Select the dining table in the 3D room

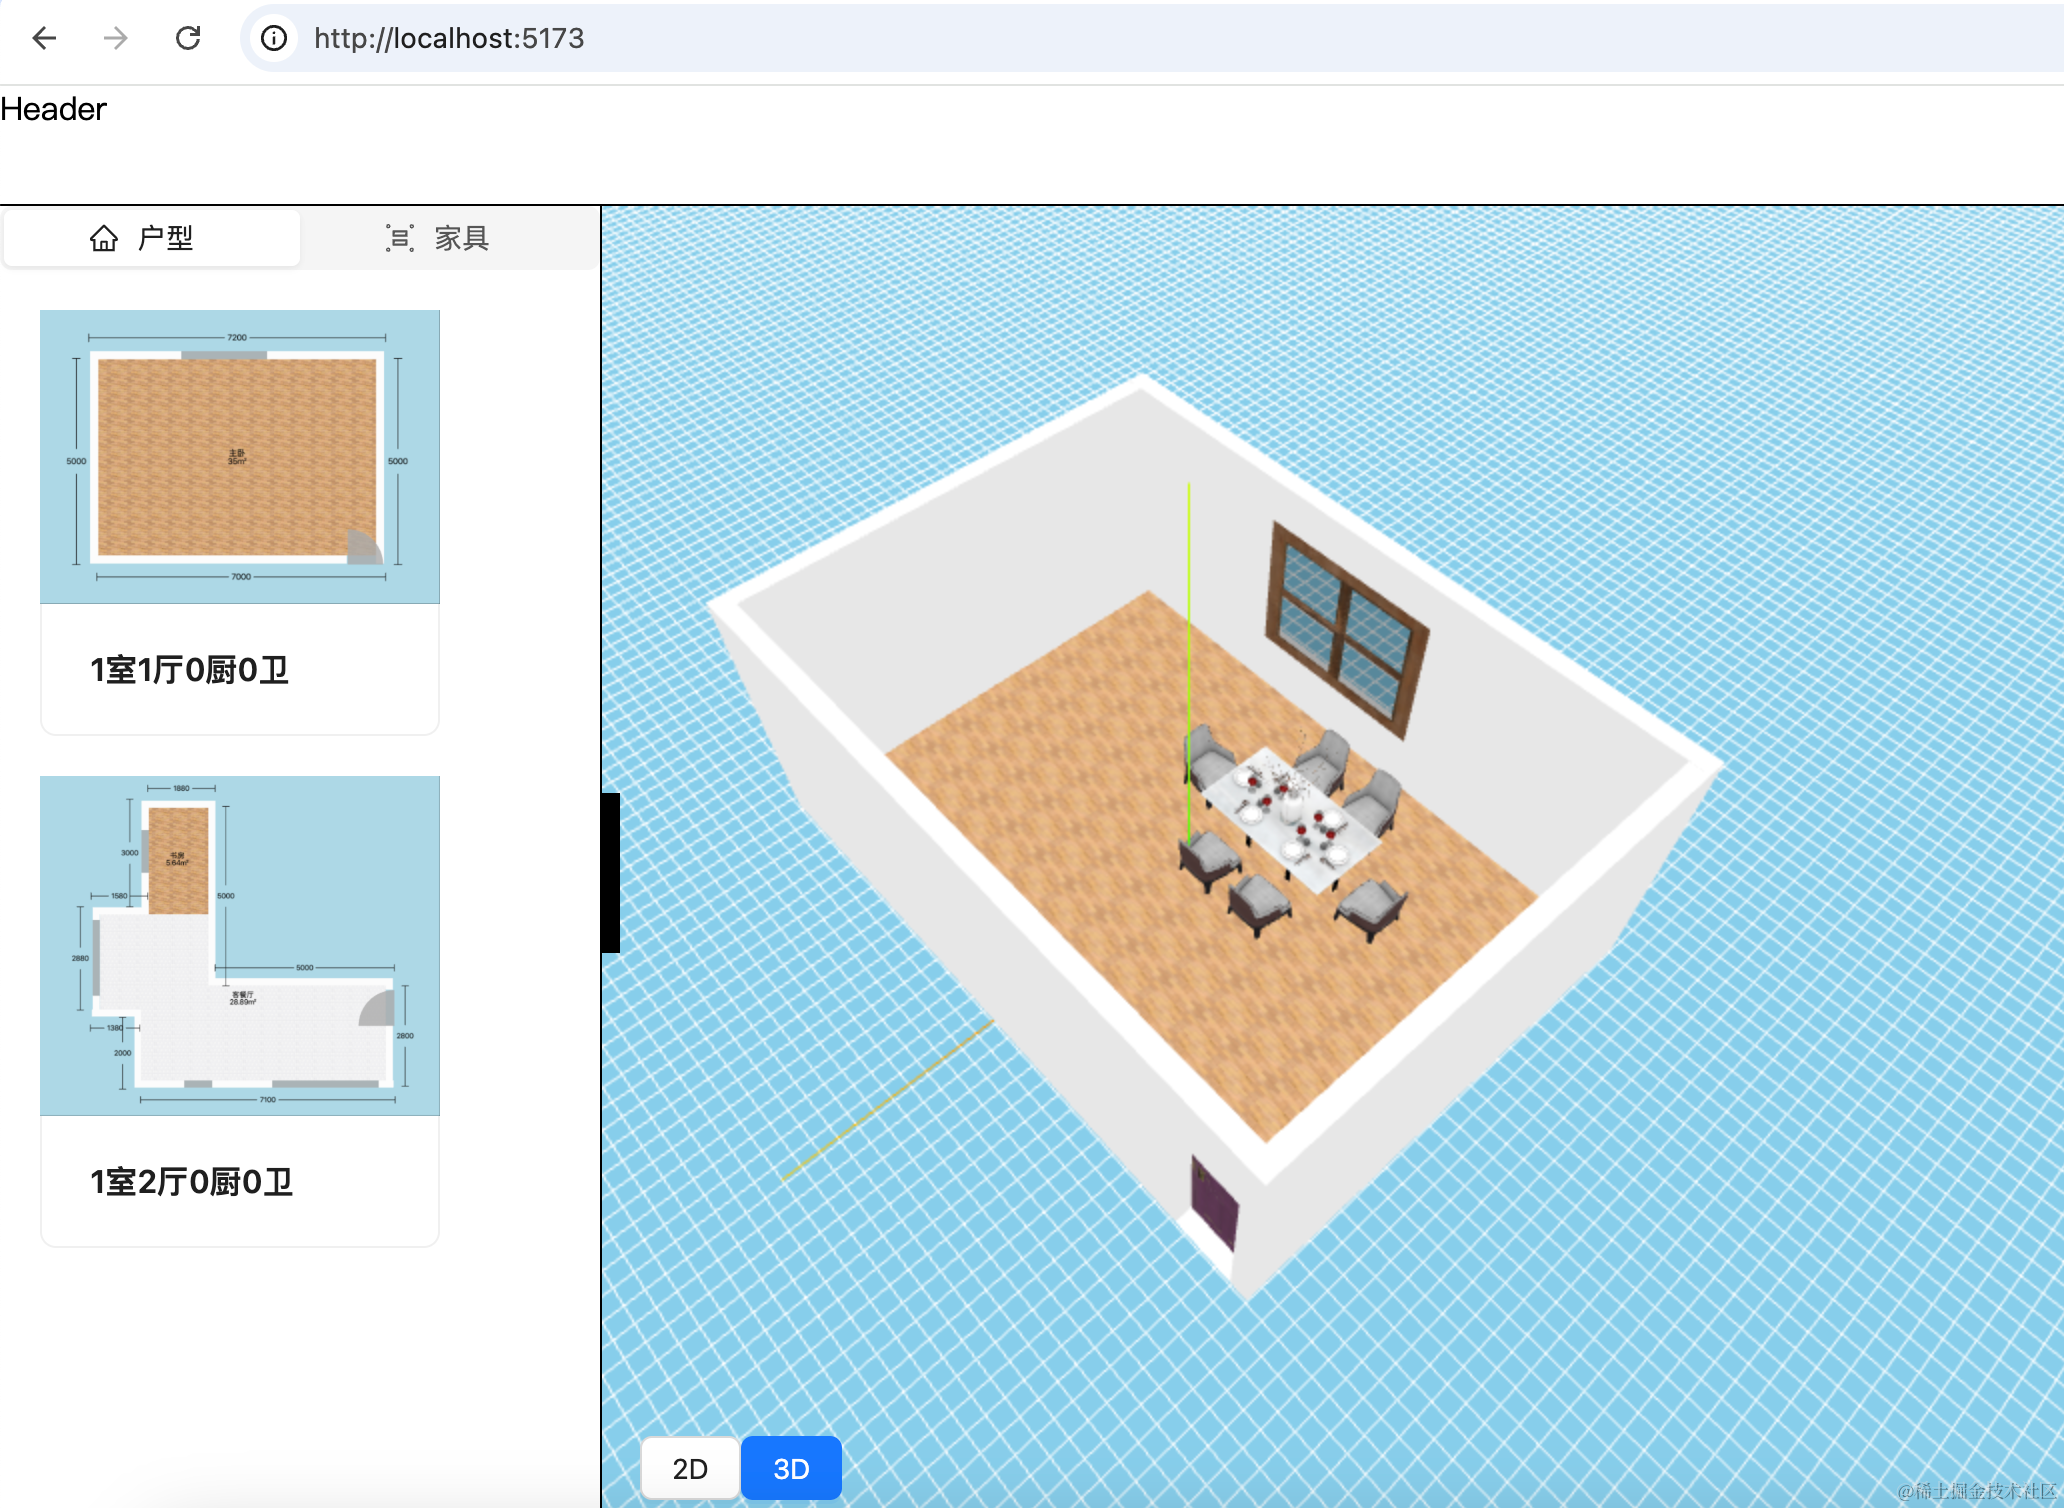tap(1290, 820)
